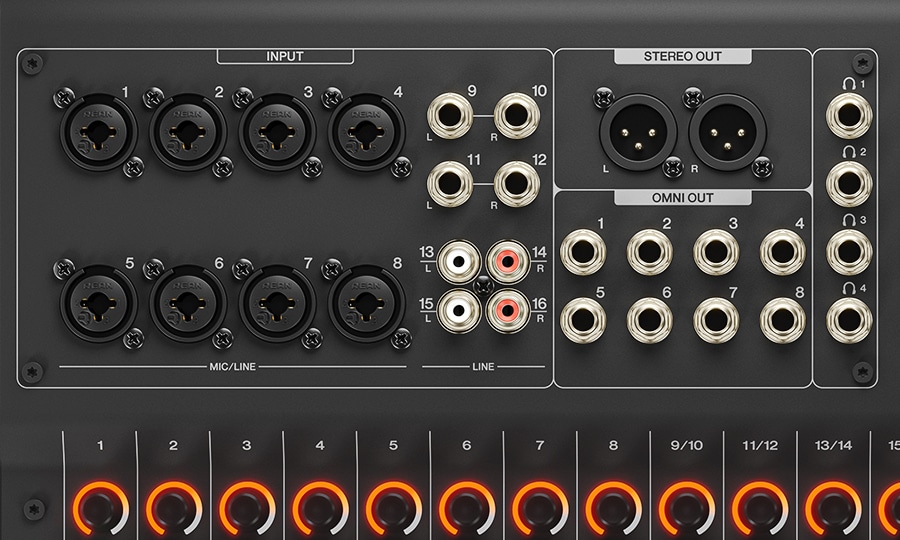Click the red RCA line input 16

(x=508, y=311)
